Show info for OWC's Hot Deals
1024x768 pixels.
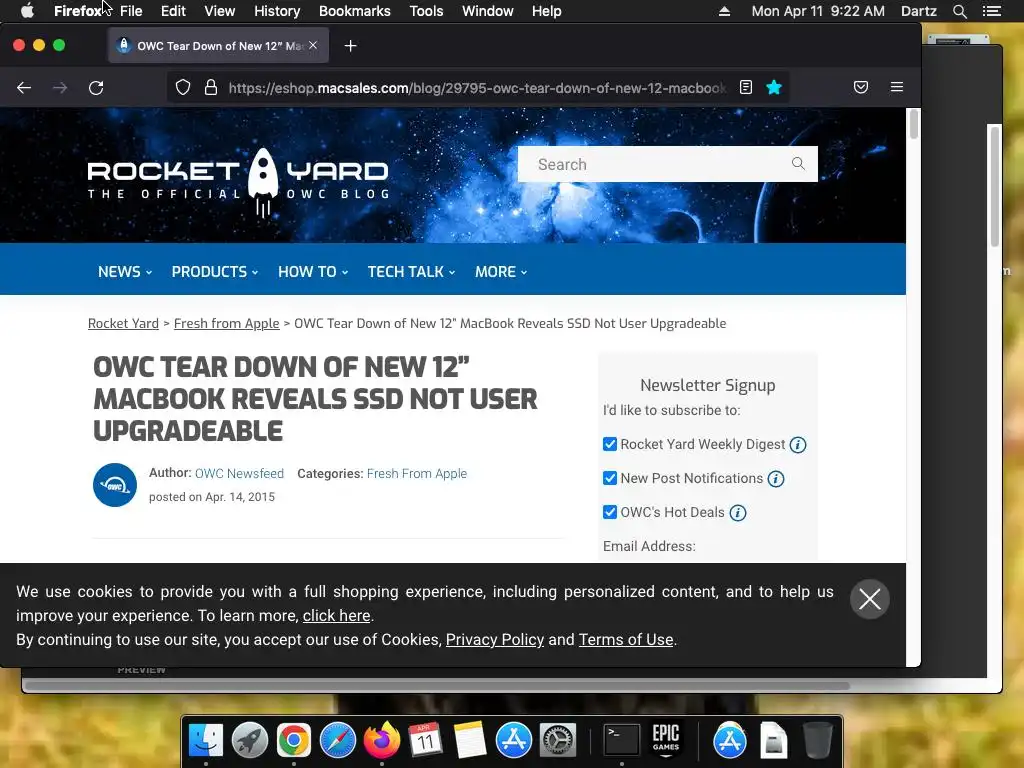pyautogui.click(x=737, y=513)
